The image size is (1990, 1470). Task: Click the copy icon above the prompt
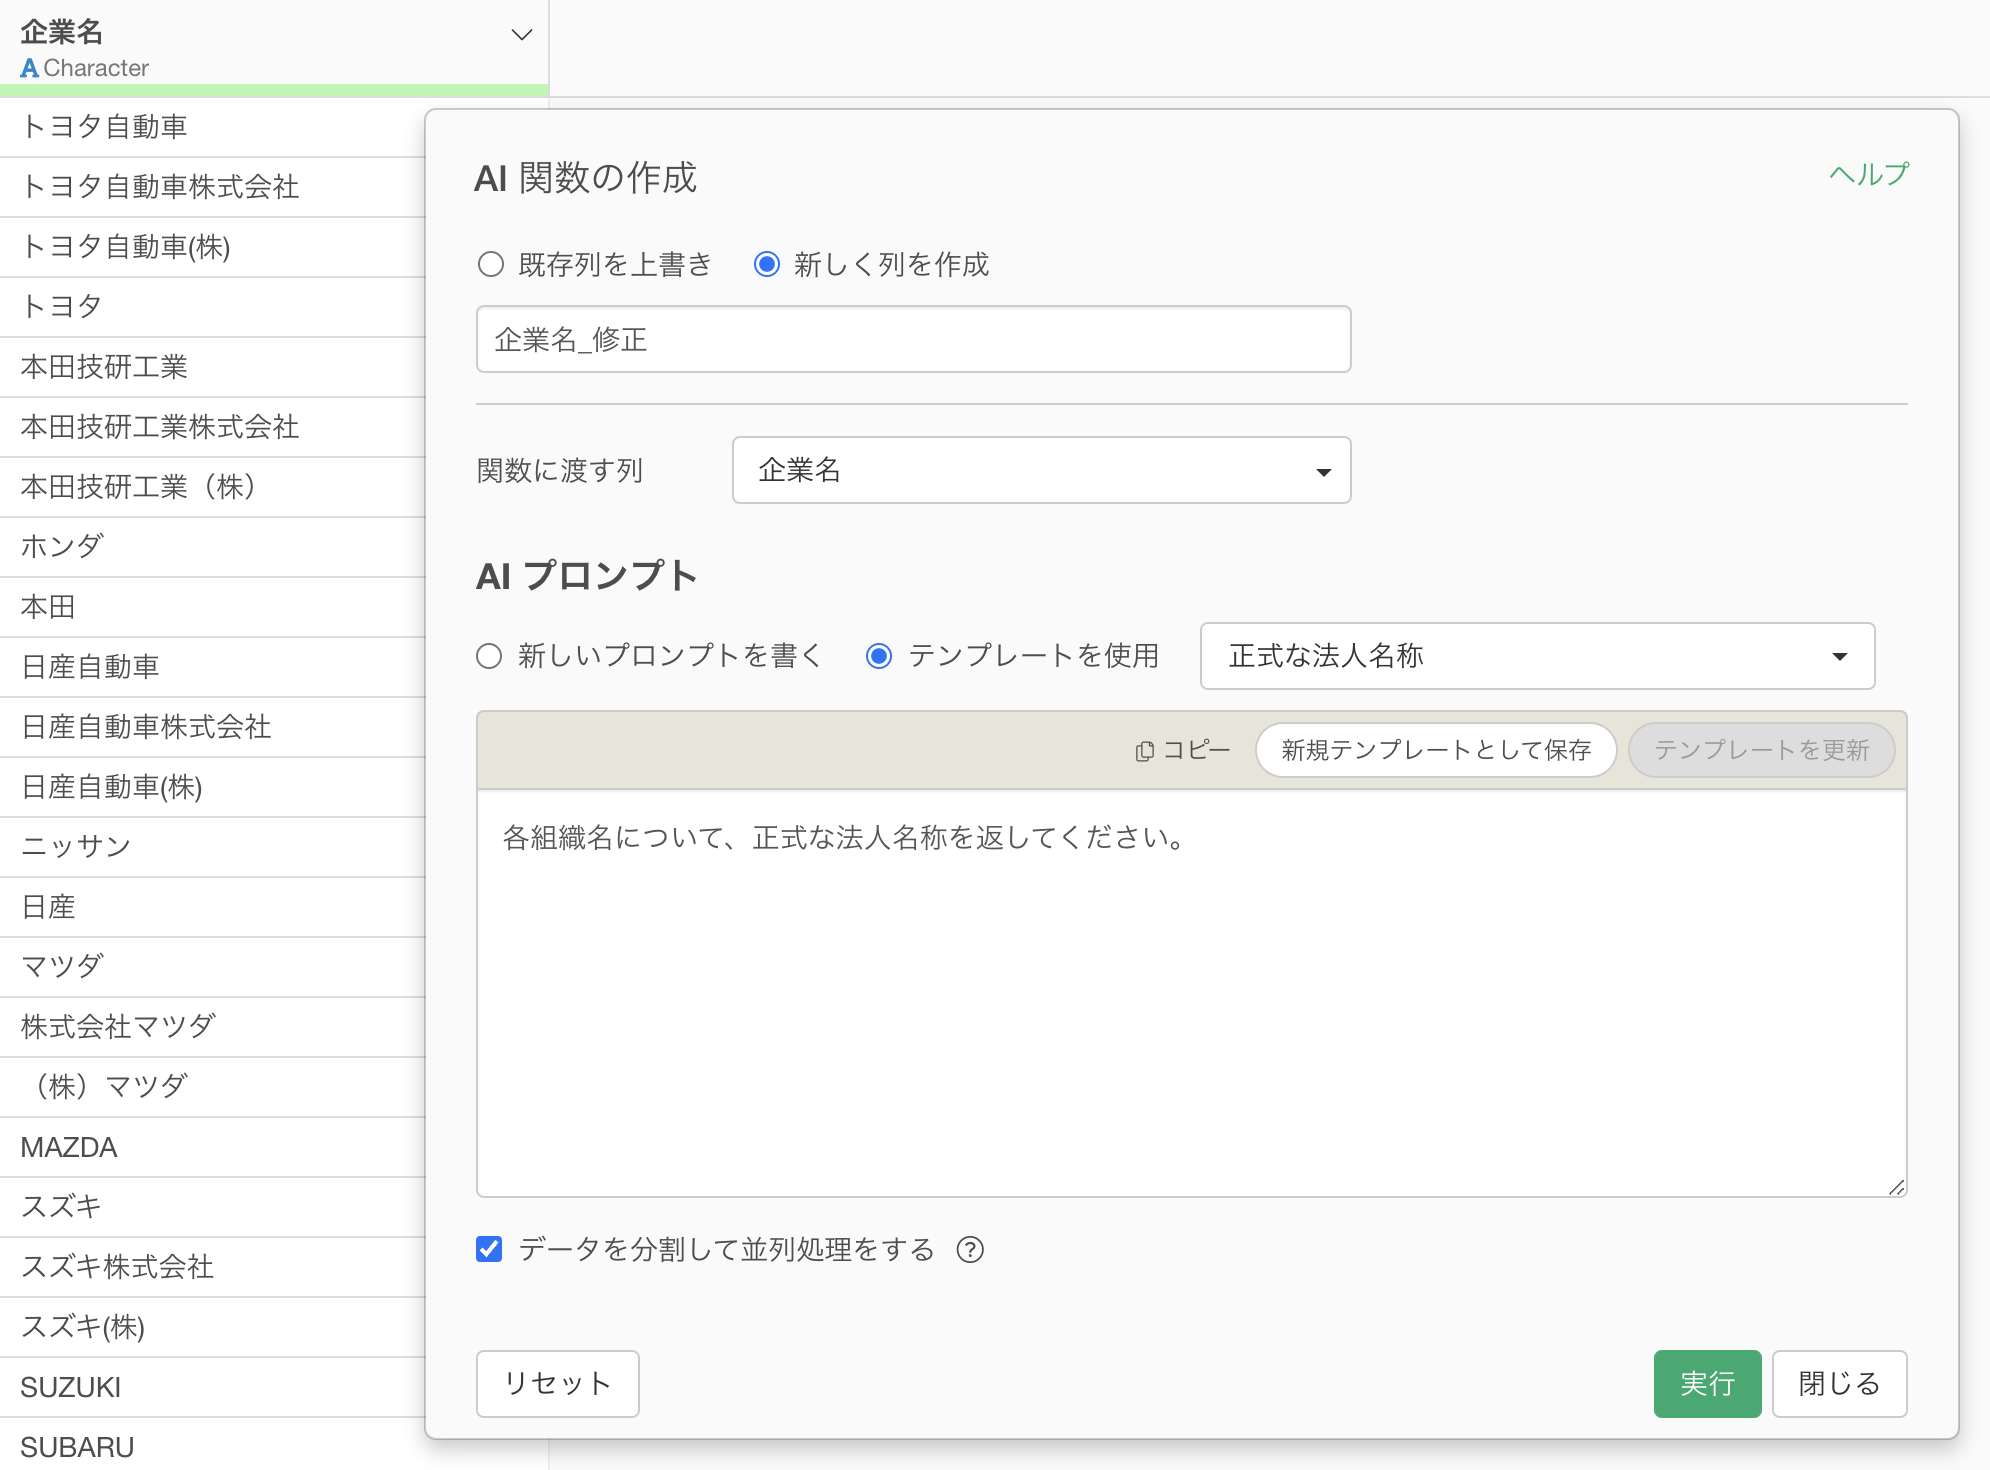[x=1145, y=751]
